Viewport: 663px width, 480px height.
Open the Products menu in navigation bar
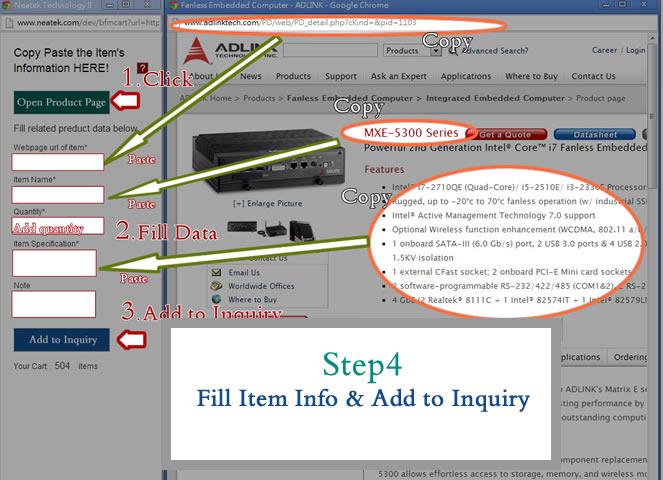293,76
